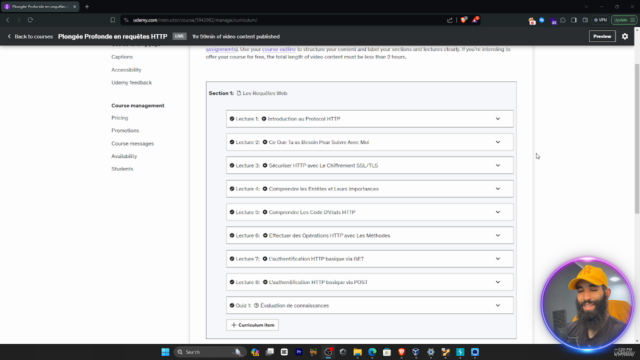Image resolution: width=640 pixels, height=360 pixels.
Task: Click Lecture 5 Comprendre Les Code title
Action: [312, 212]
